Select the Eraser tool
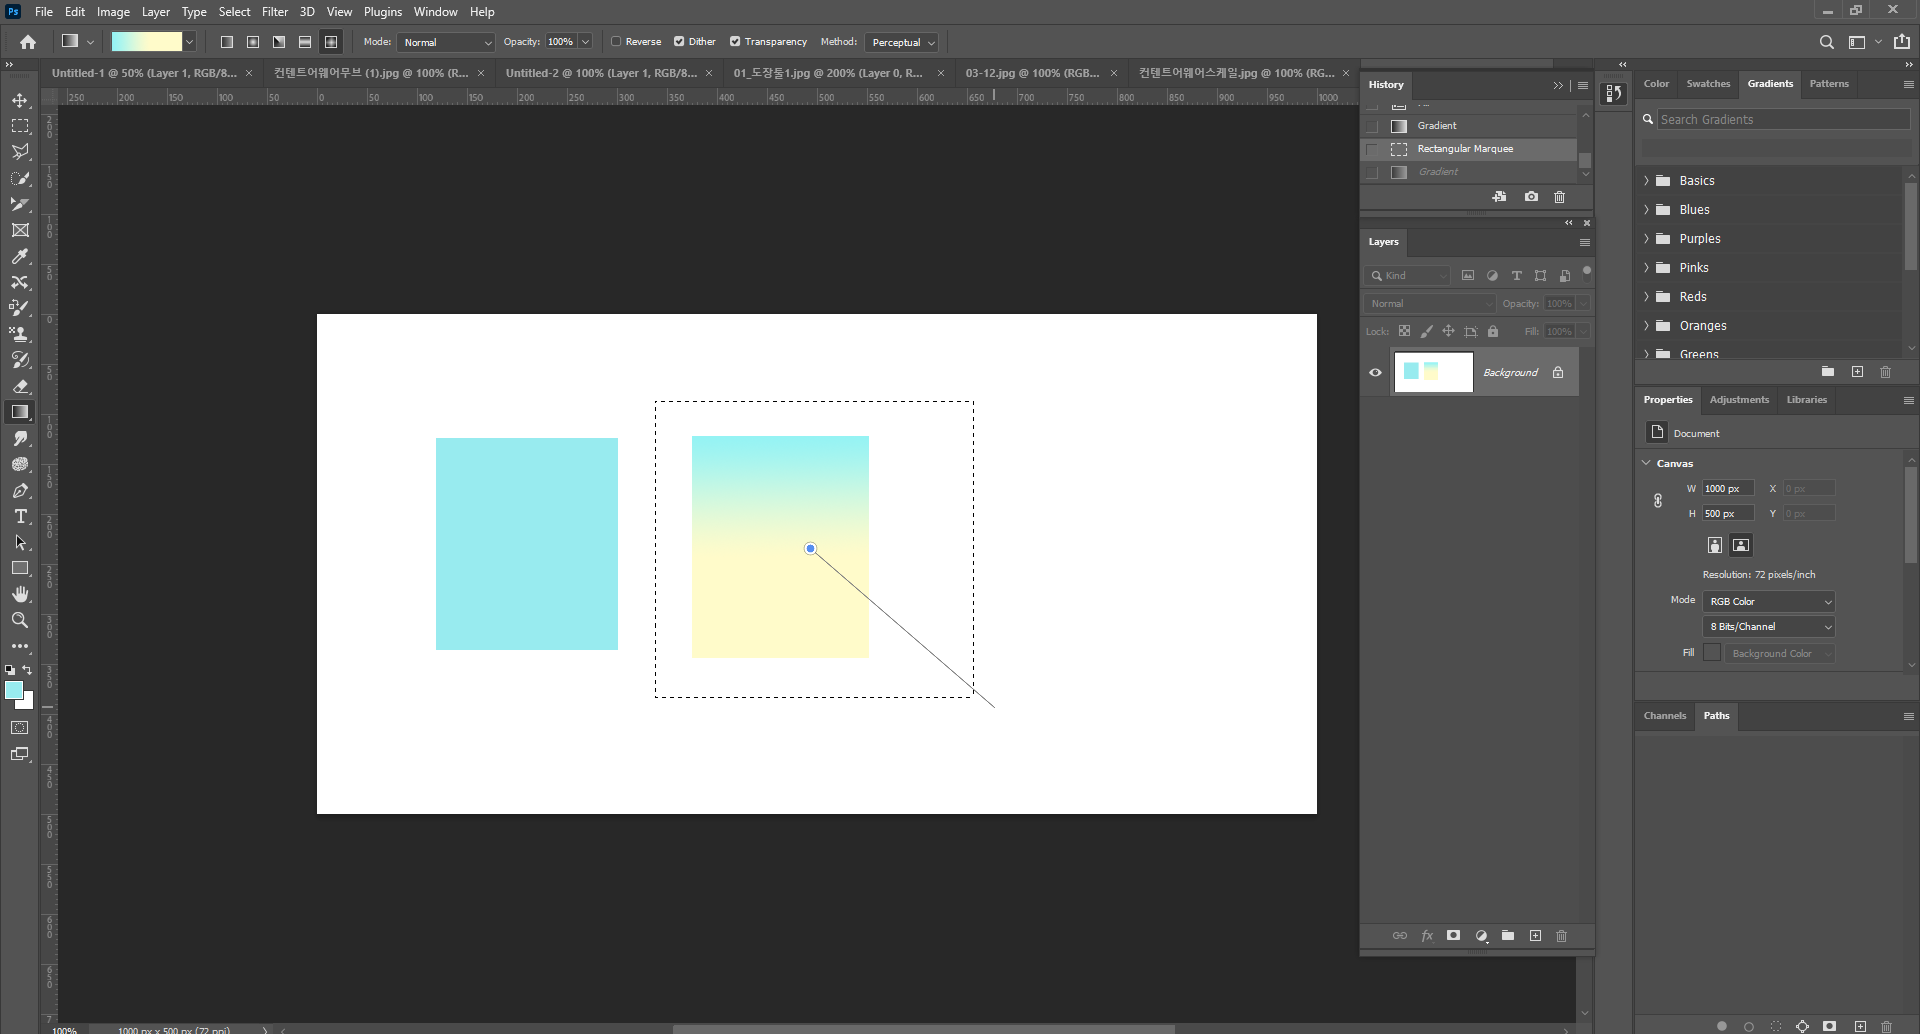This screenshot has height=1034, width=1920. pyautogui.click(x=20, y=386)
